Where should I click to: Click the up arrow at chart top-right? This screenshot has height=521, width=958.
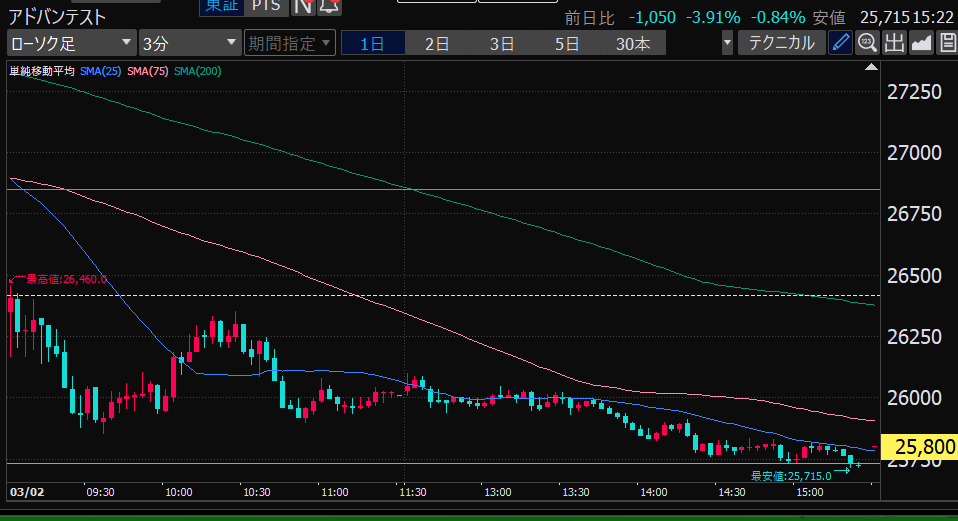[870, 67]
